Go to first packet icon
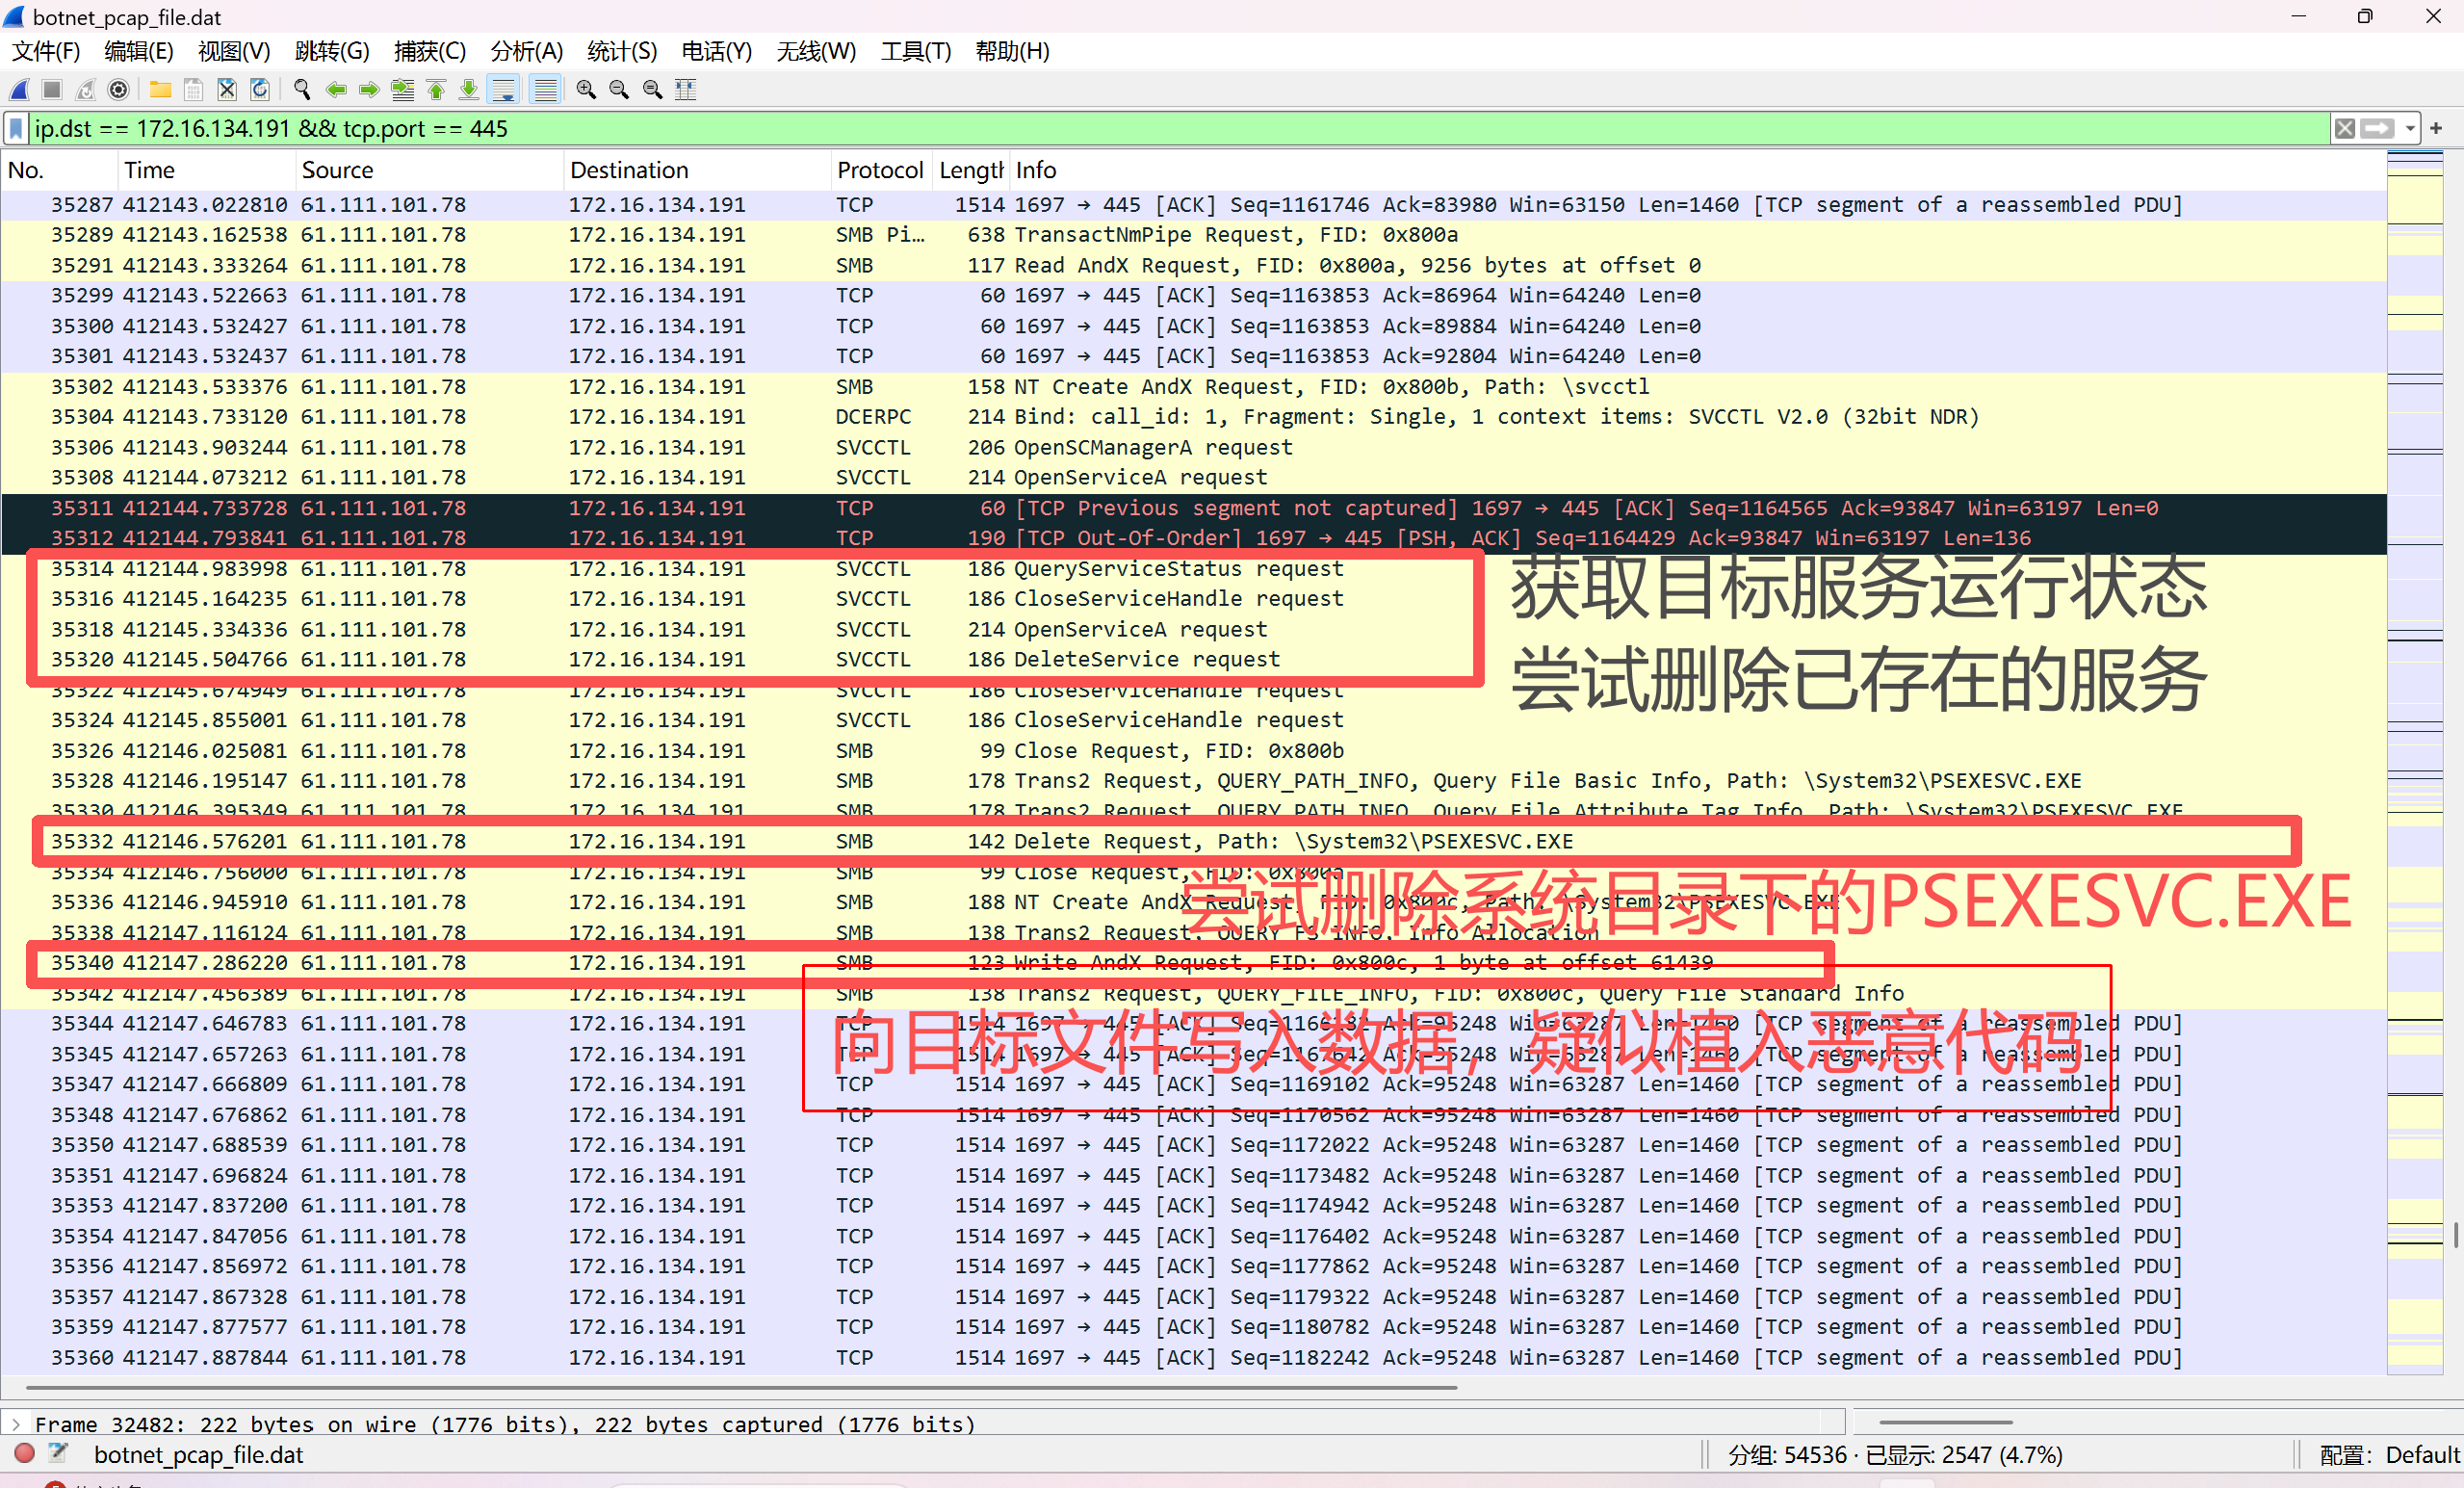The height and width of the screenshot is (1488, 2464). (436, 90)
